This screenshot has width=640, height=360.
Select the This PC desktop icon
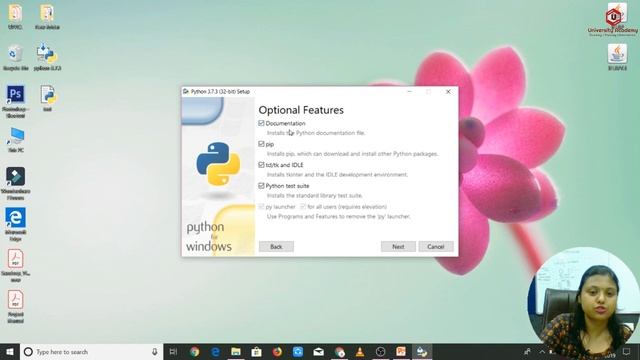[16, 140]
